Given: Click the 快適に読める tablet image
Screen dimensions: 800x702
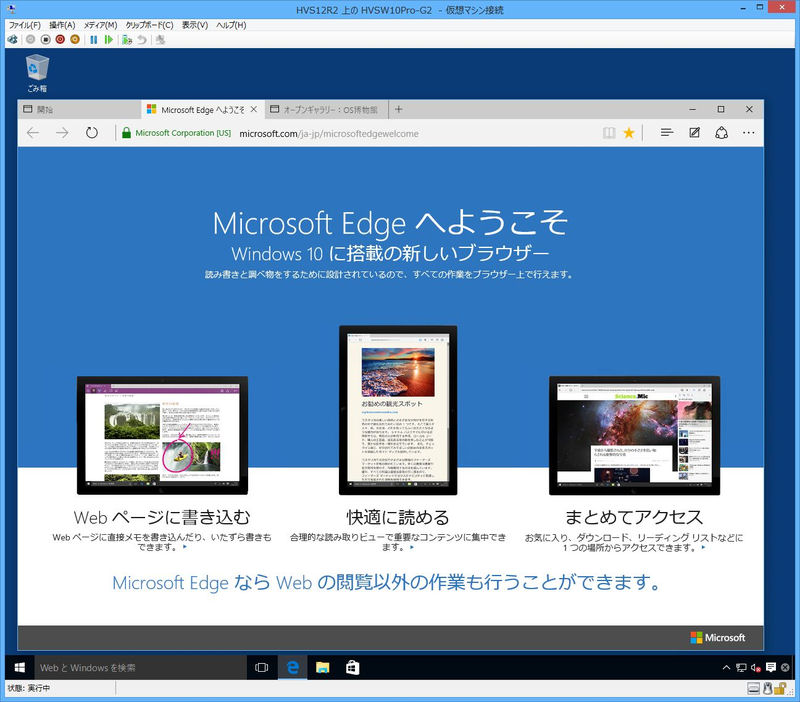Looking at the screenshot, I should click(x=398, y=410).
